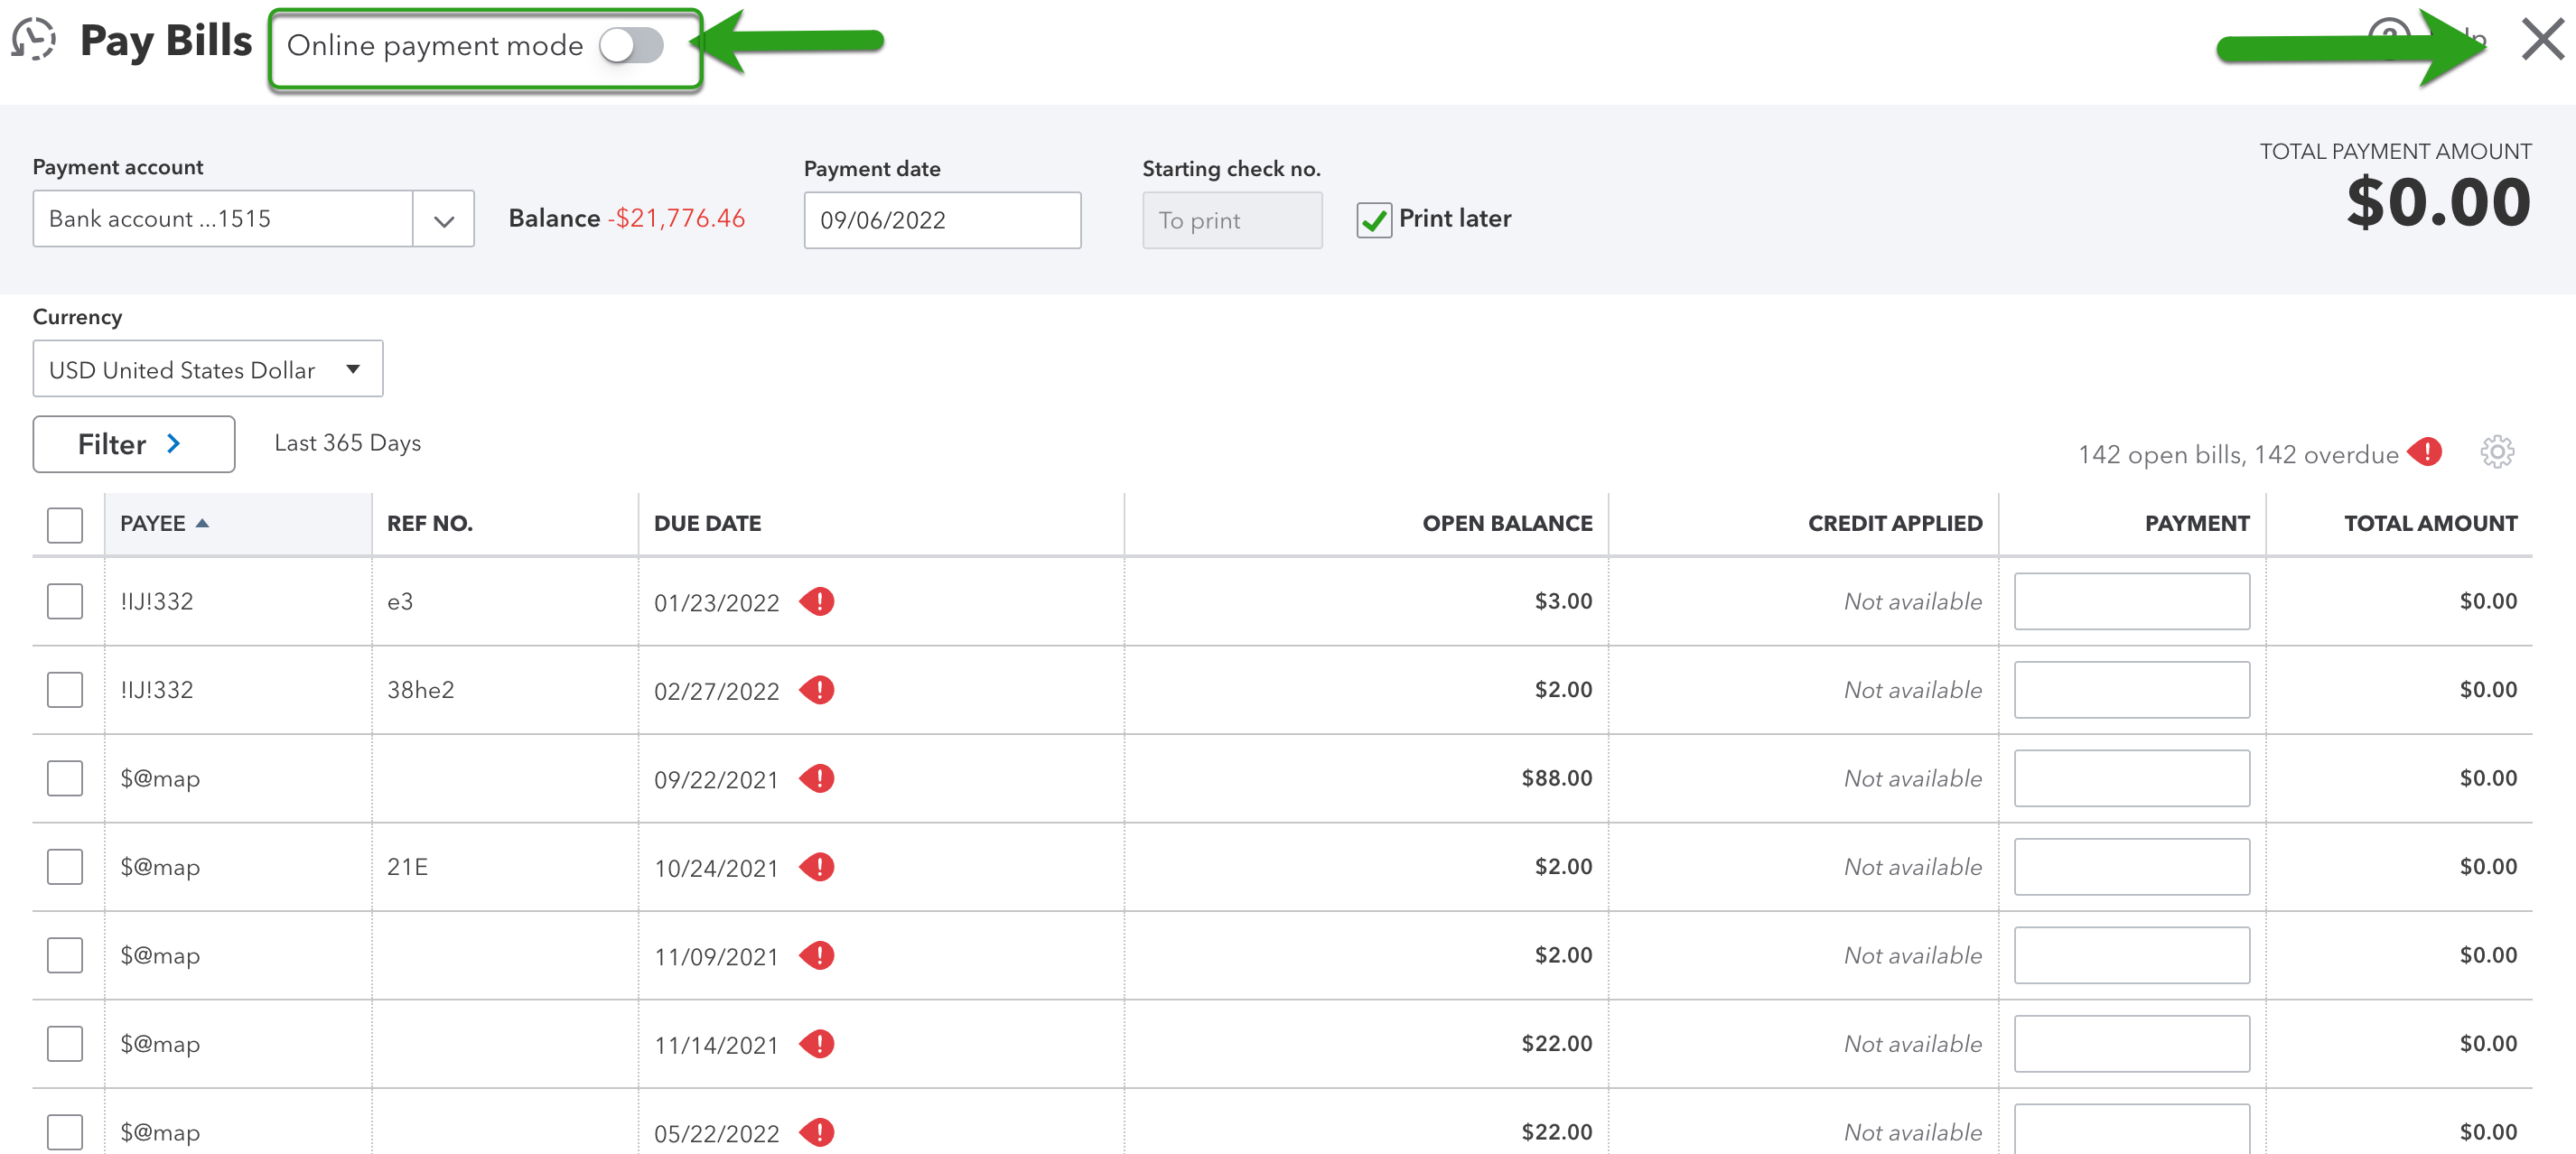Viewport: 2576px width, 1154px height.
Task: Open the Help question-mark icon
Action: point(2388,38)
